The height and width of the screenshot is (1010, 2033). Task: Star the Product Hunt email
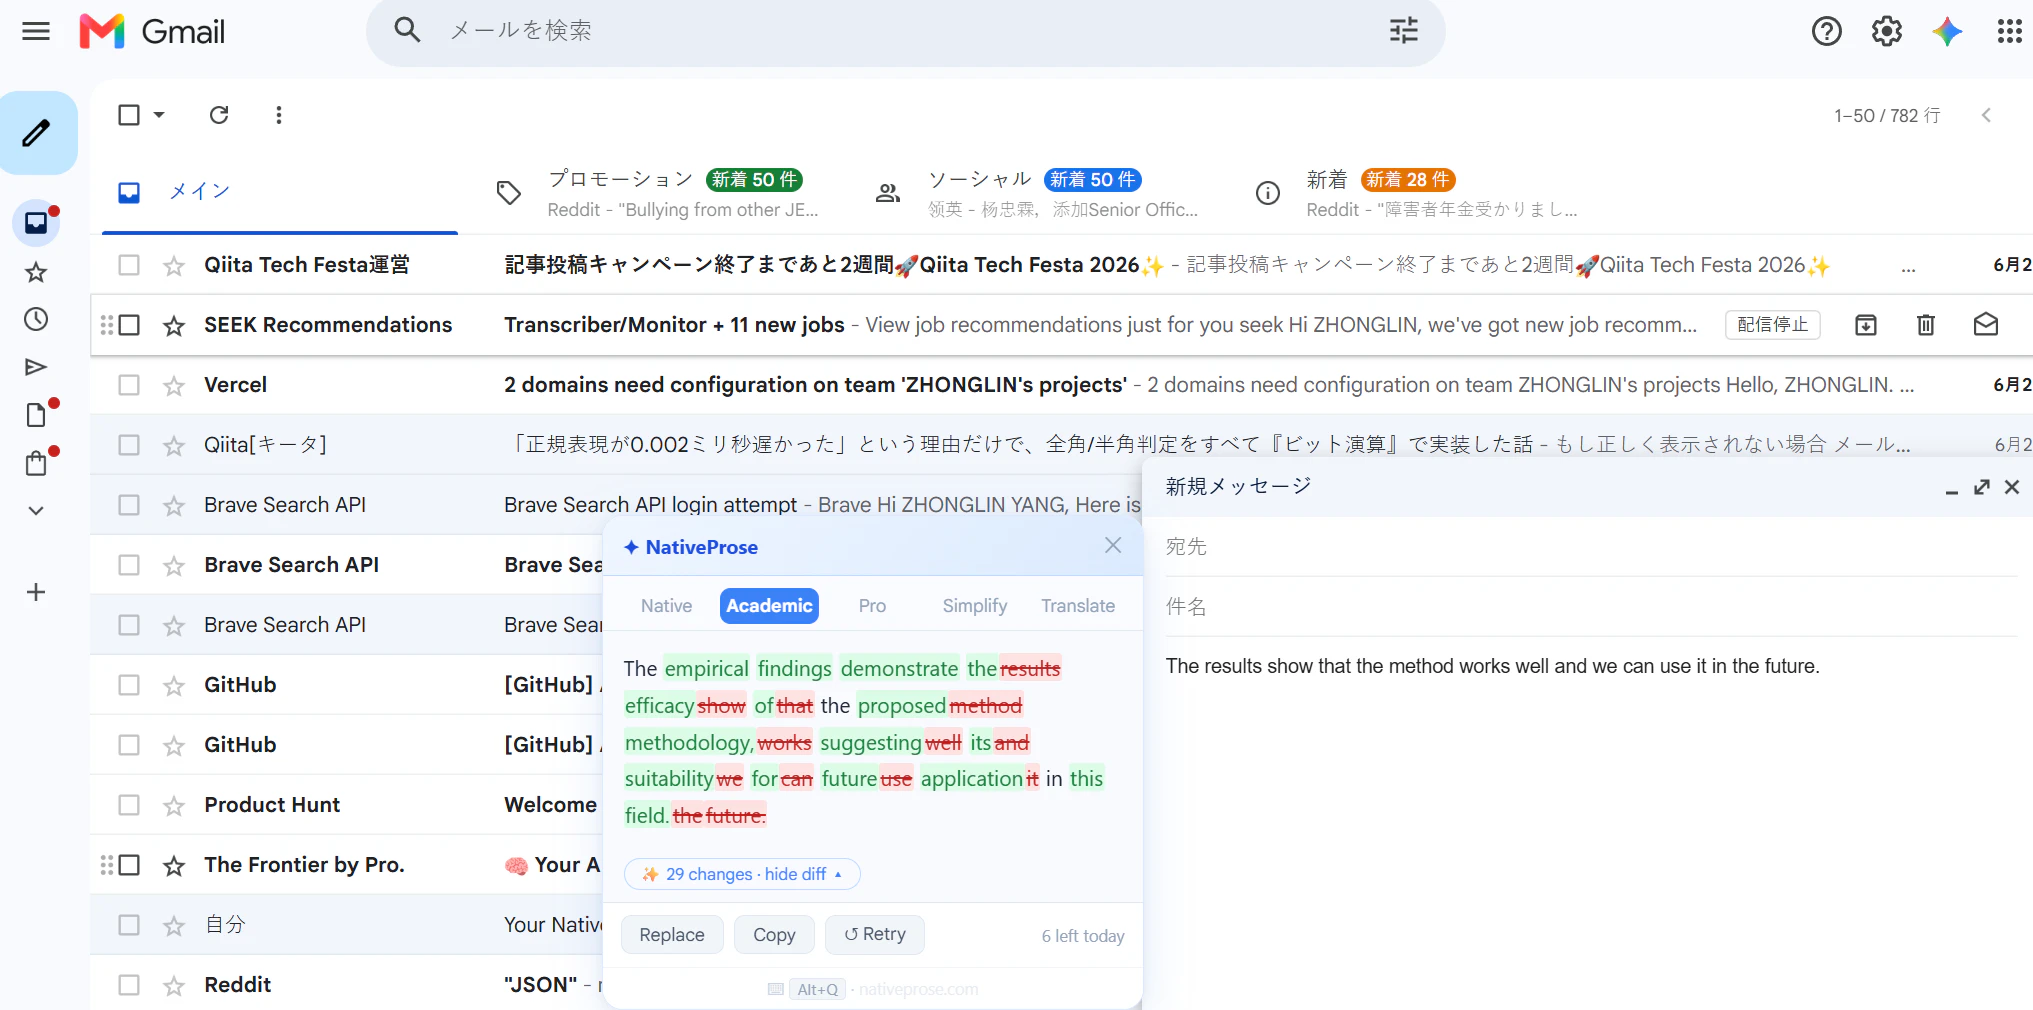[174, 805]
